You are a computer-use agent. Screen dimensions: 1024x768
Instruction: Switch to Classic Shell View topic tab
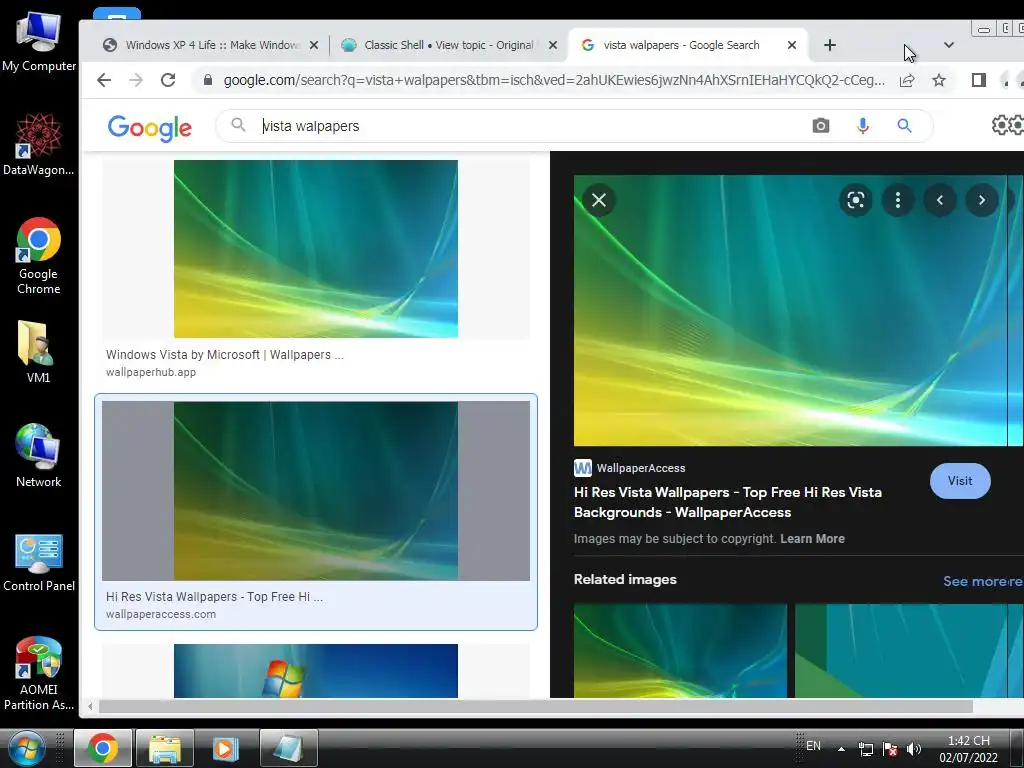(449, 45)
